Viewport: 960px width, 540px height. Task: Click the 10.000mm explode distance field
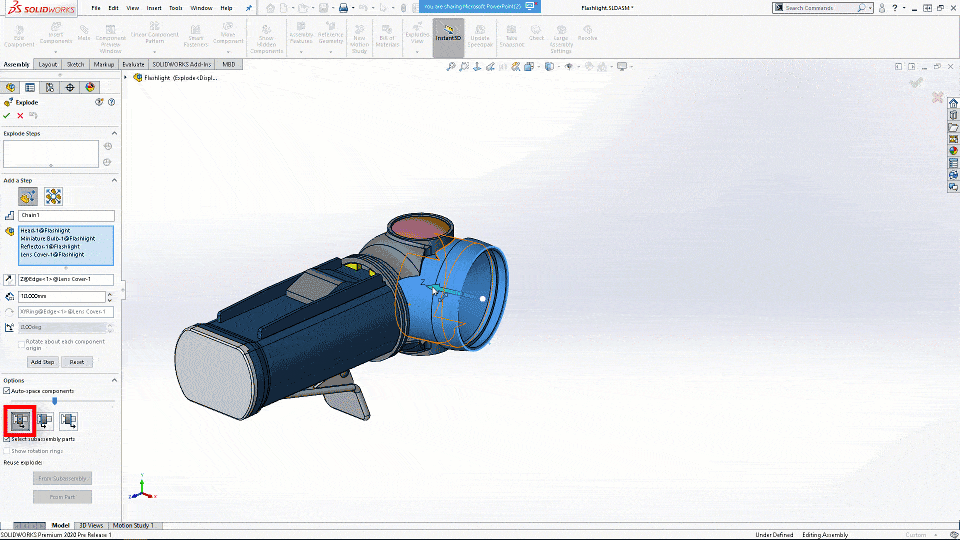point(61,296)
